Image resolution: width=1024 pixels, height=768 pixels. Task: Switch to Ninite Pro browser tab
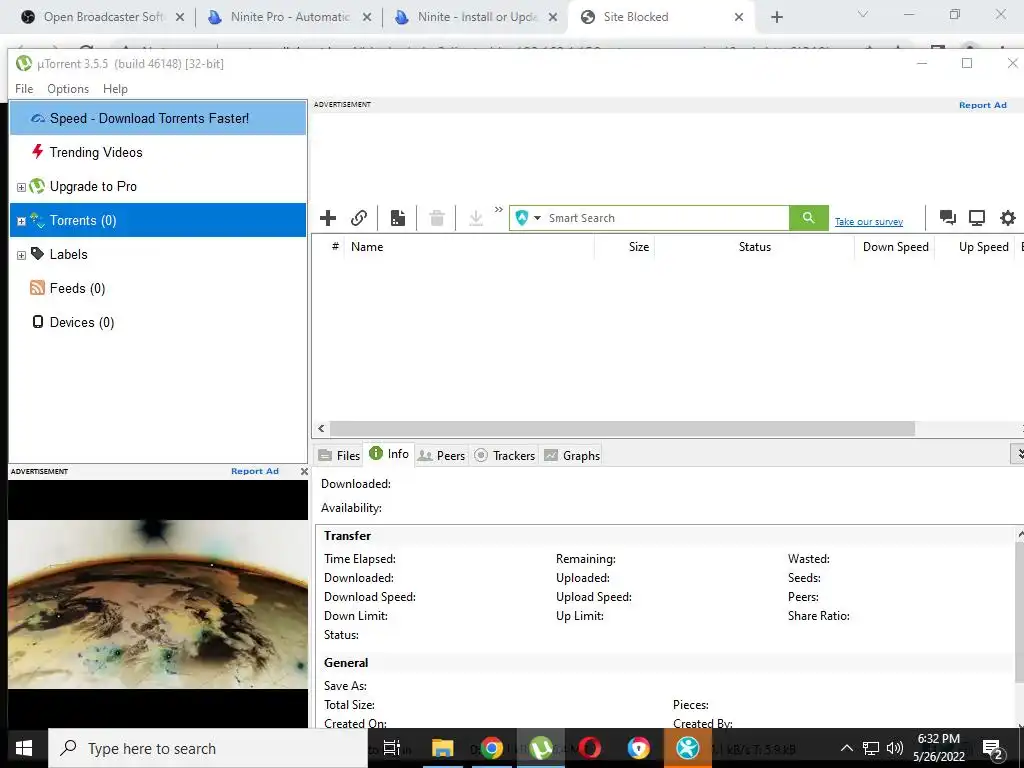click(290, 17)
